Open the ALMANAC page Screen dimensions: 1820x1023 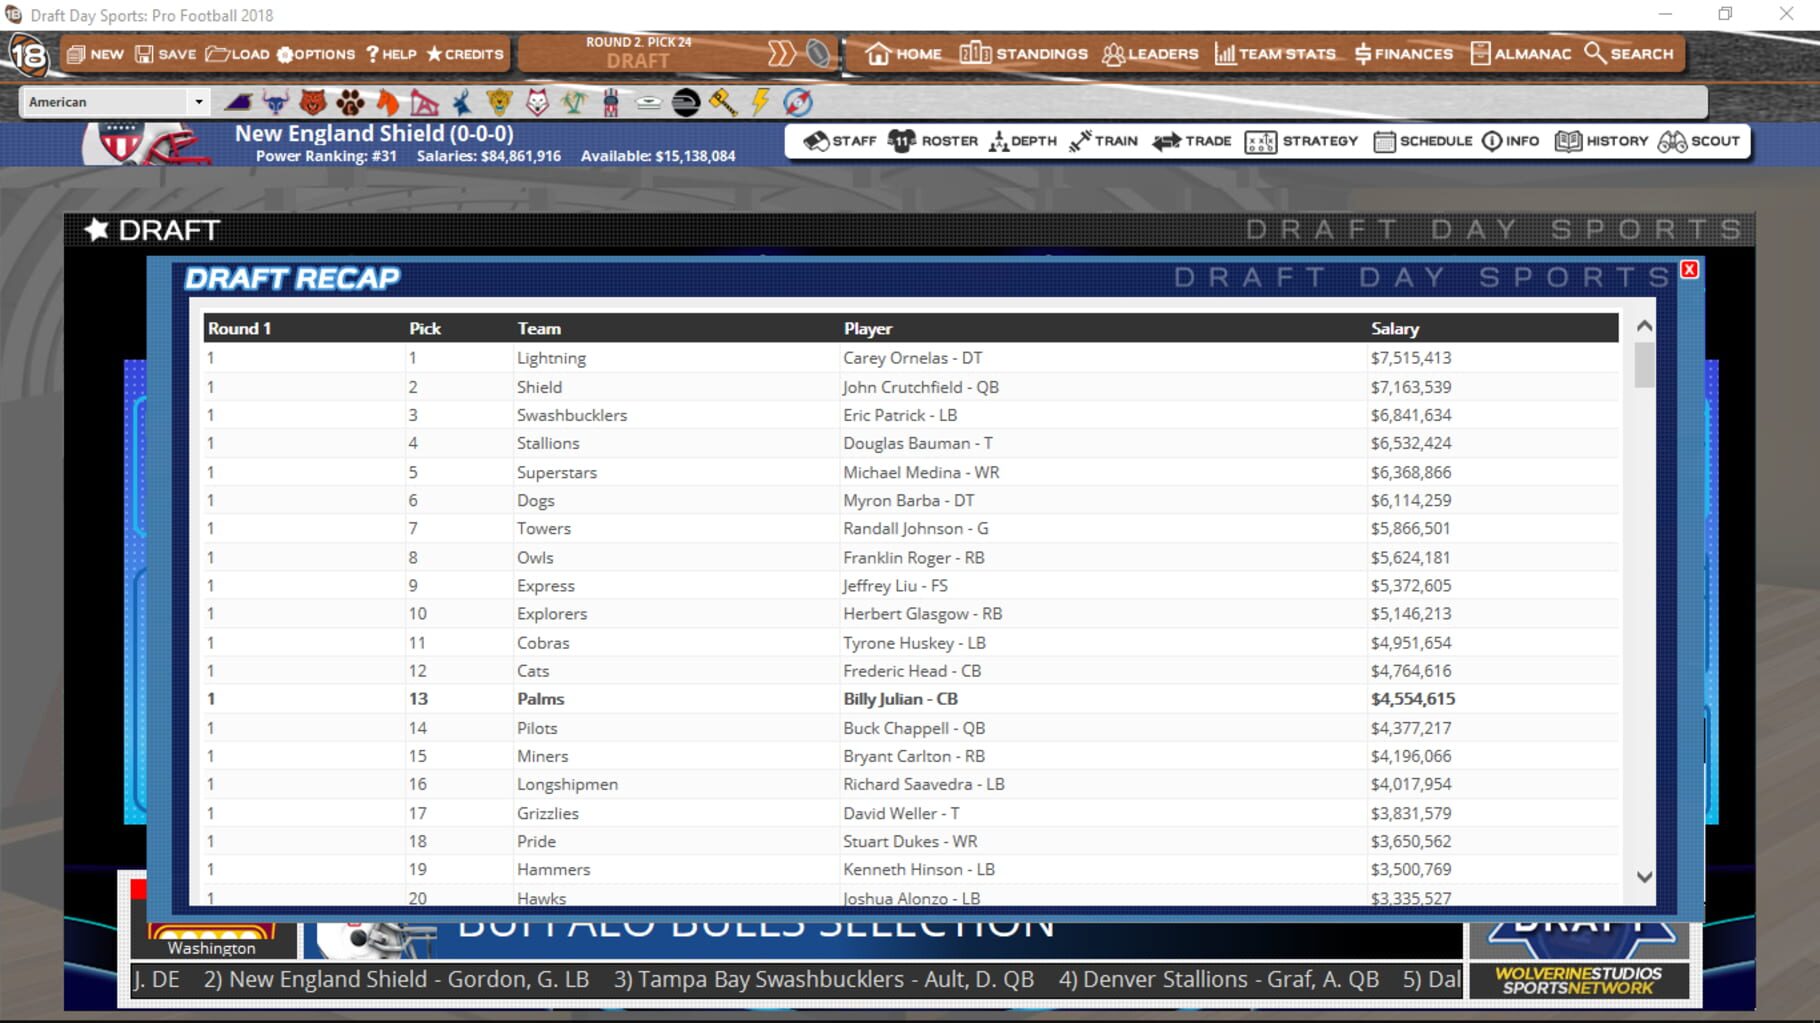pos(1521,54)
